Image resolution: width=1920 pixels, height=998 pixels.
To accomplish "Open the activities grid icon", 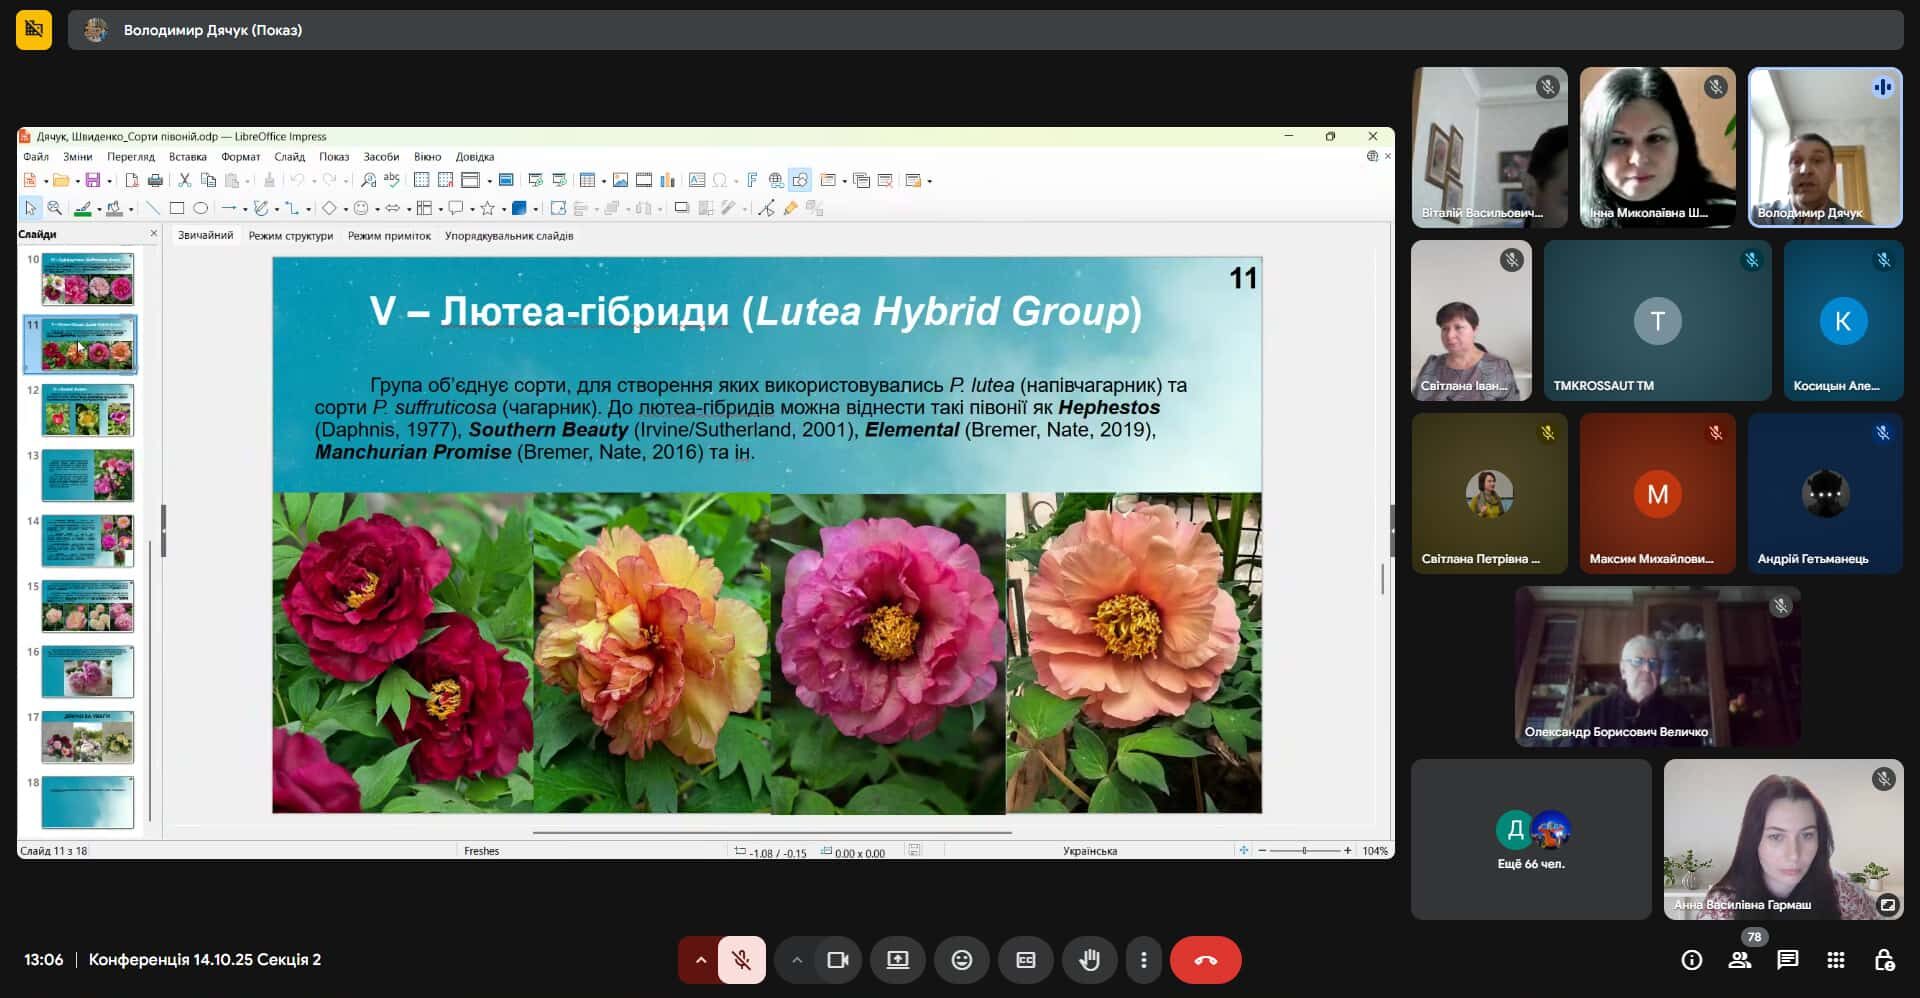I will [x=1835, y=960].
